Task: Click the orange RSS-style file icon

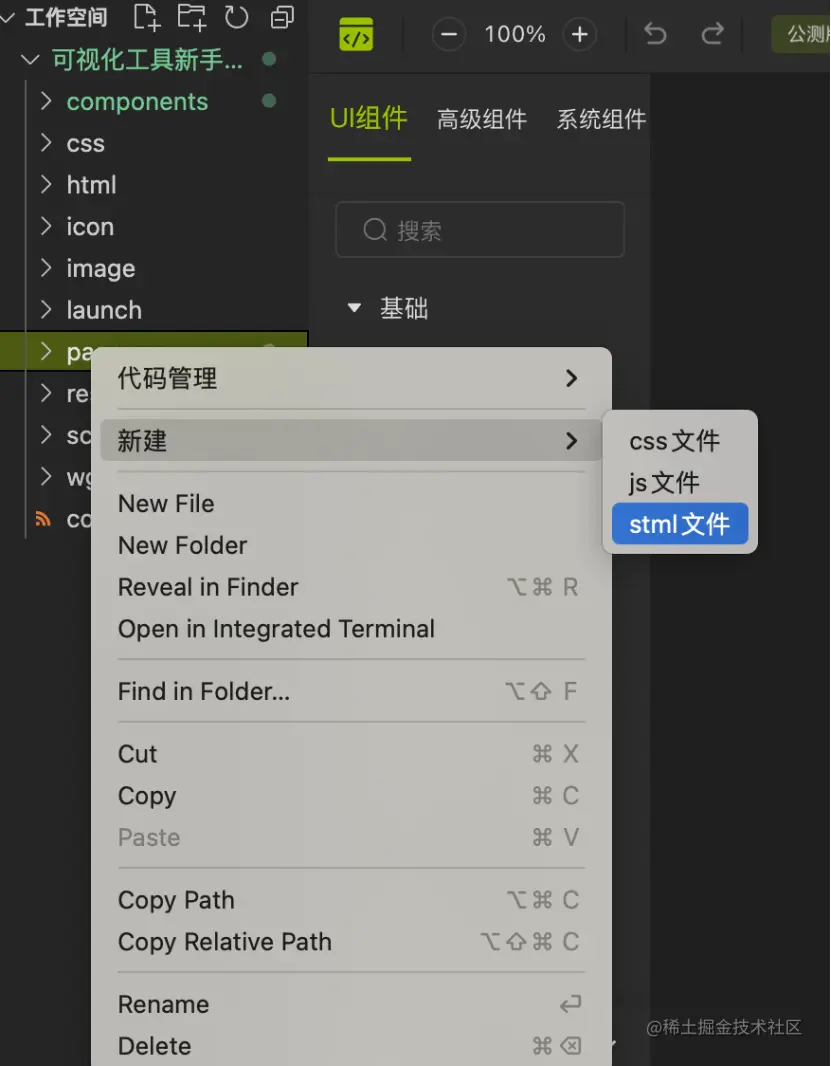Action: [43, 519]
